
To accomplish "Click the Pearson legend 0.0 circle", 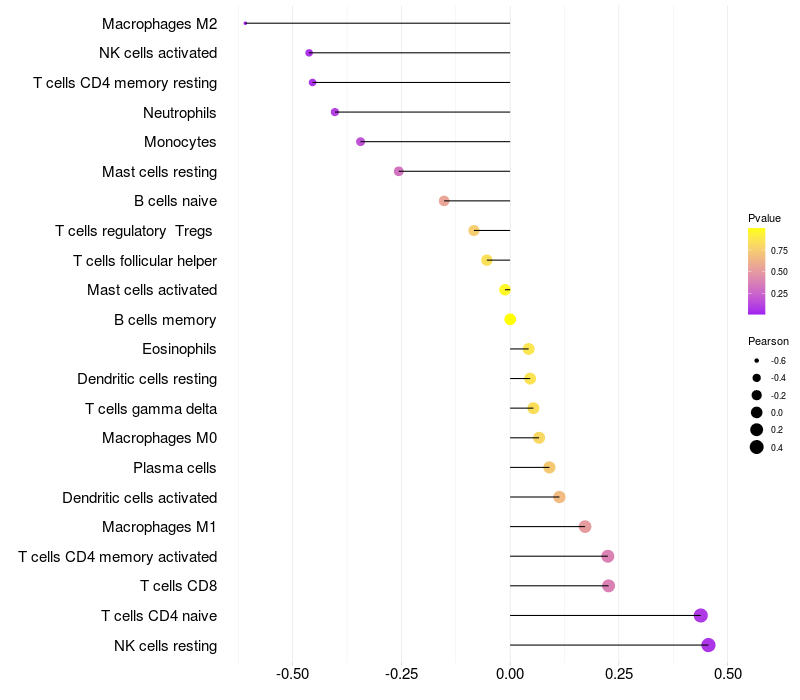I will [x=756, y=413].
